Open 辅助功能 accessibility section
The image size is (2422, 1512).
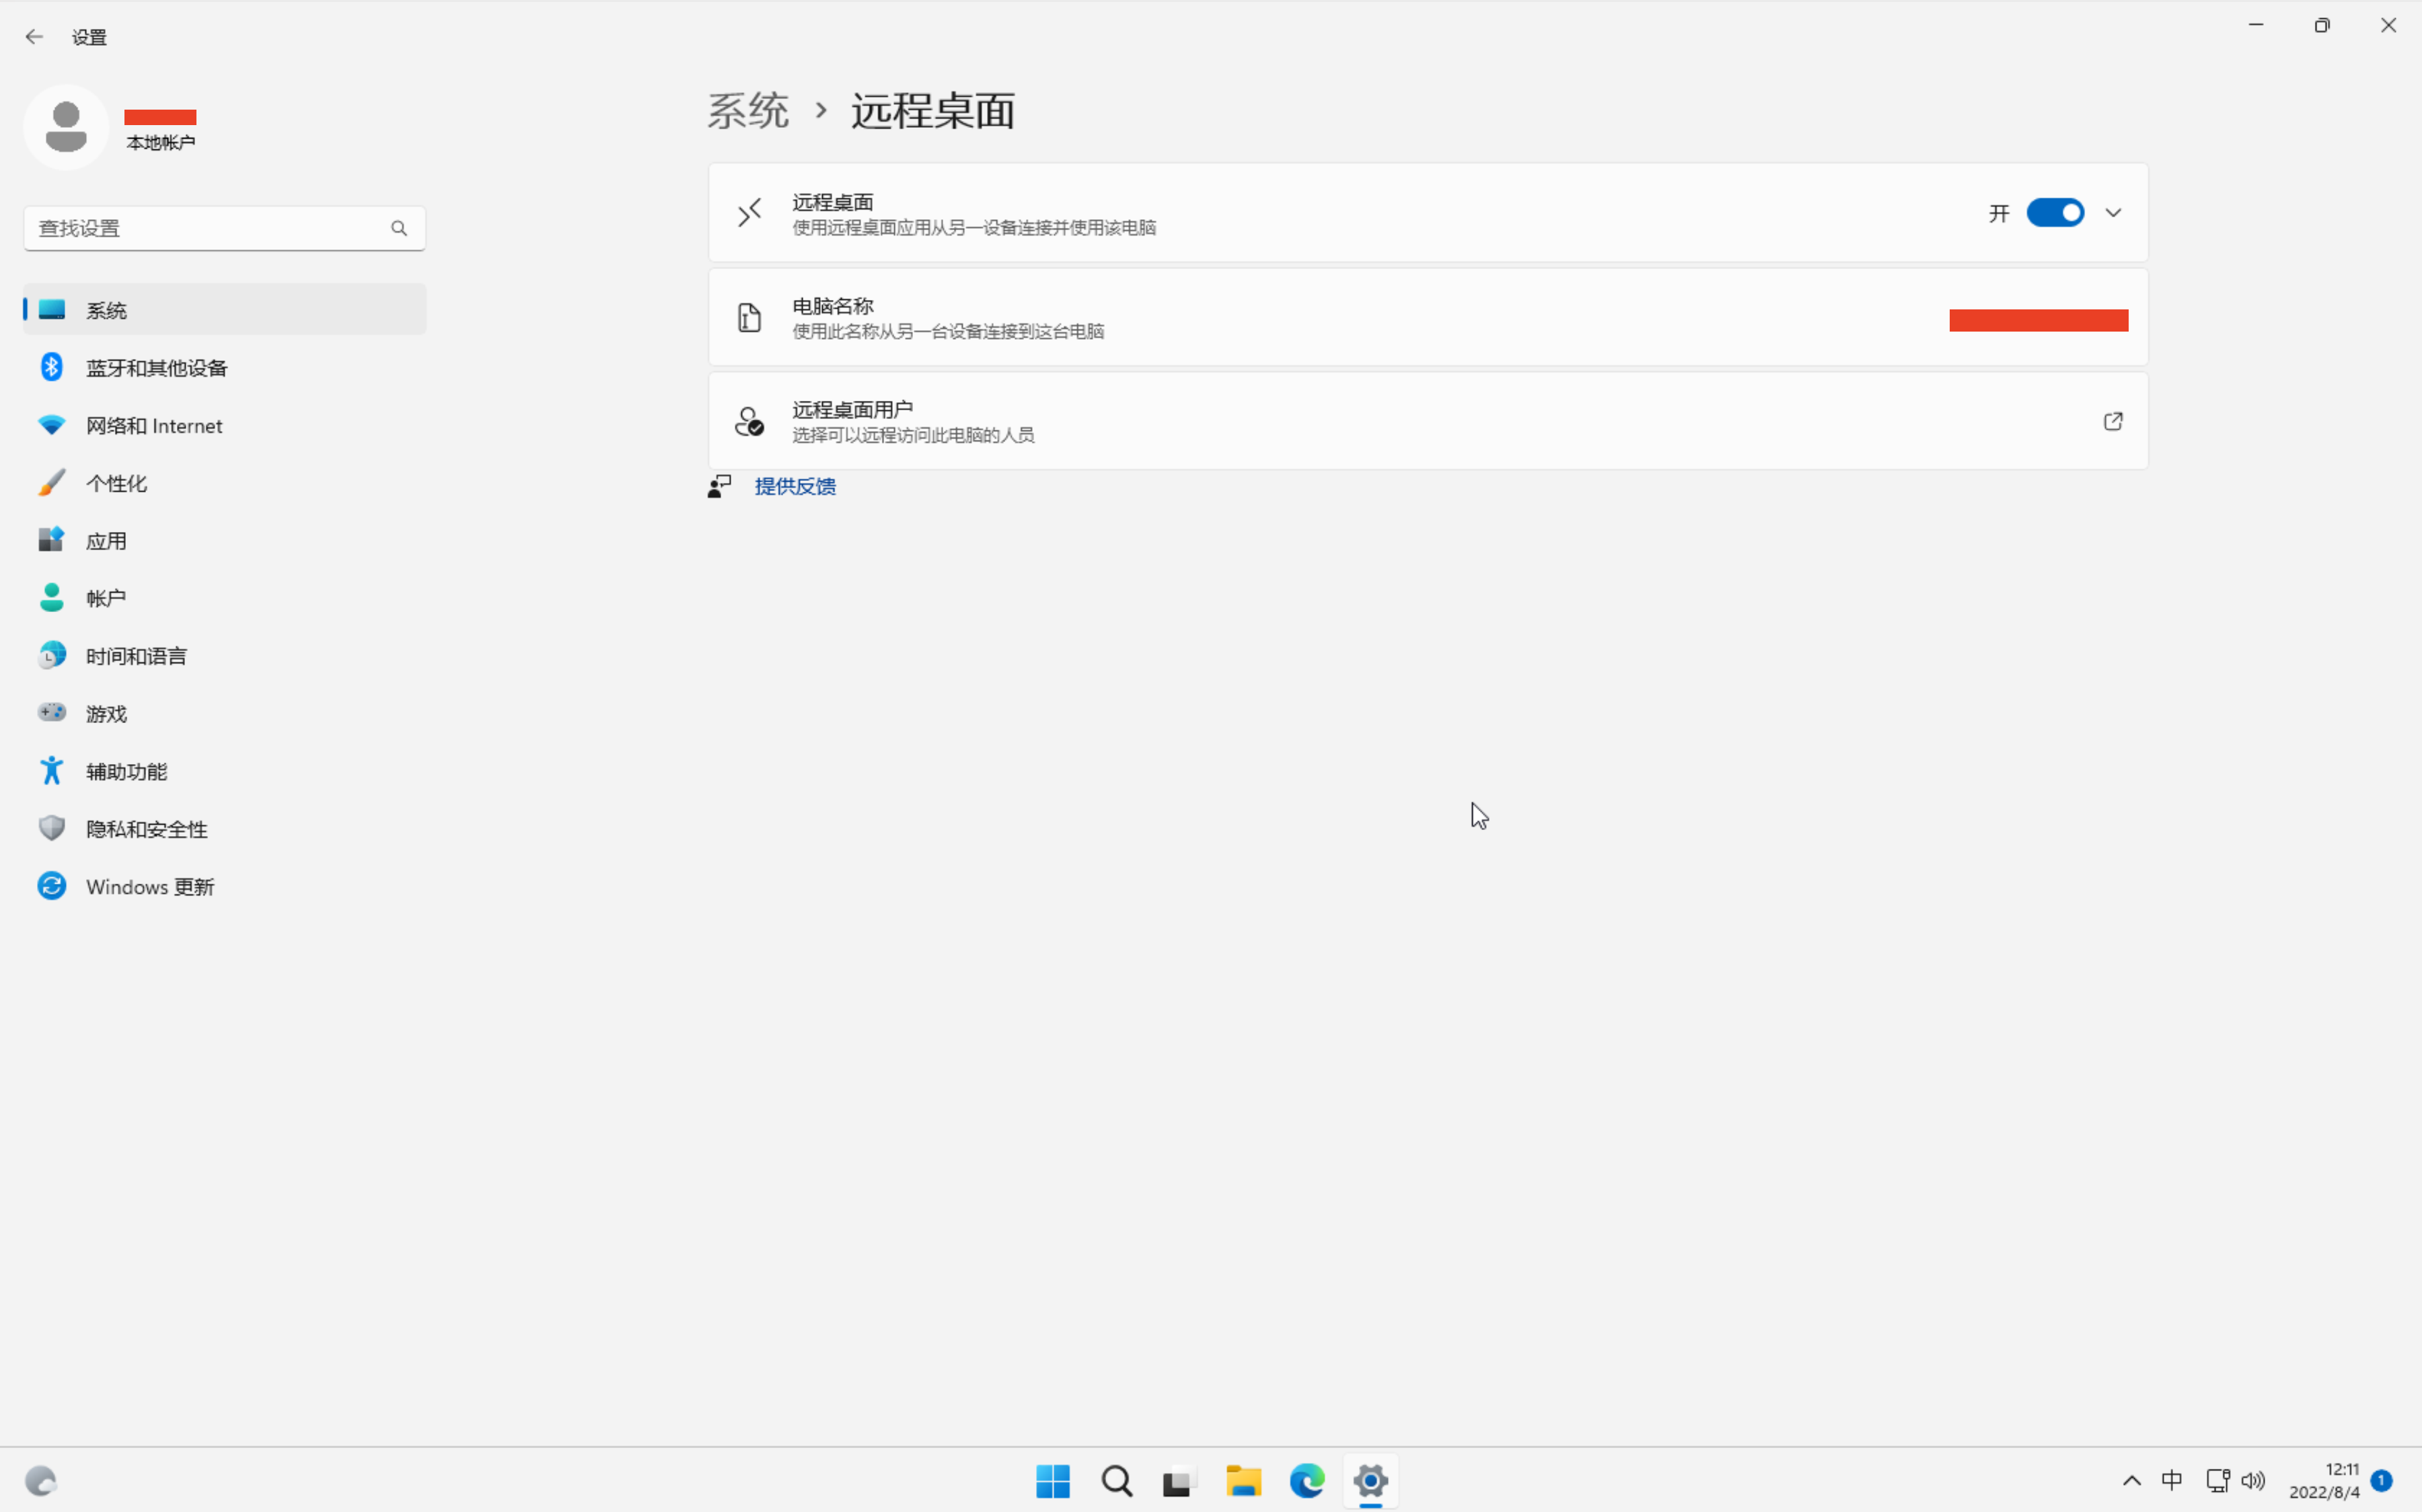126,771
